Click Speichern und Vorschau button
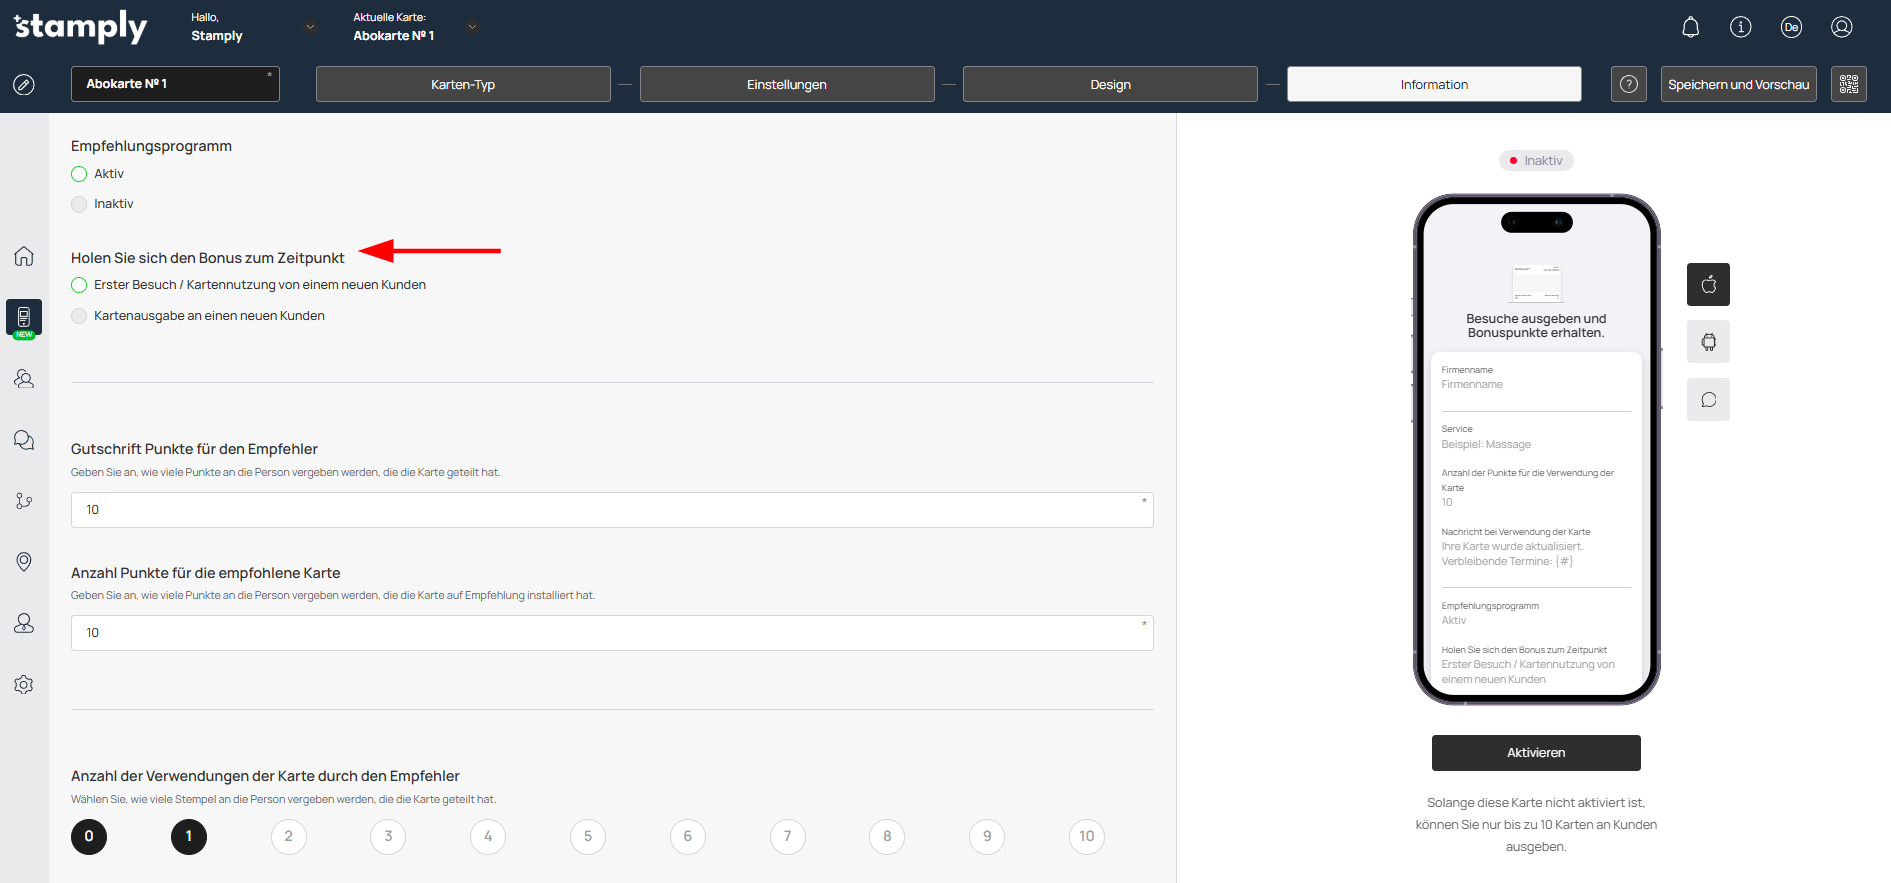Screen dimensions: 1891x883 [1738, 84]
